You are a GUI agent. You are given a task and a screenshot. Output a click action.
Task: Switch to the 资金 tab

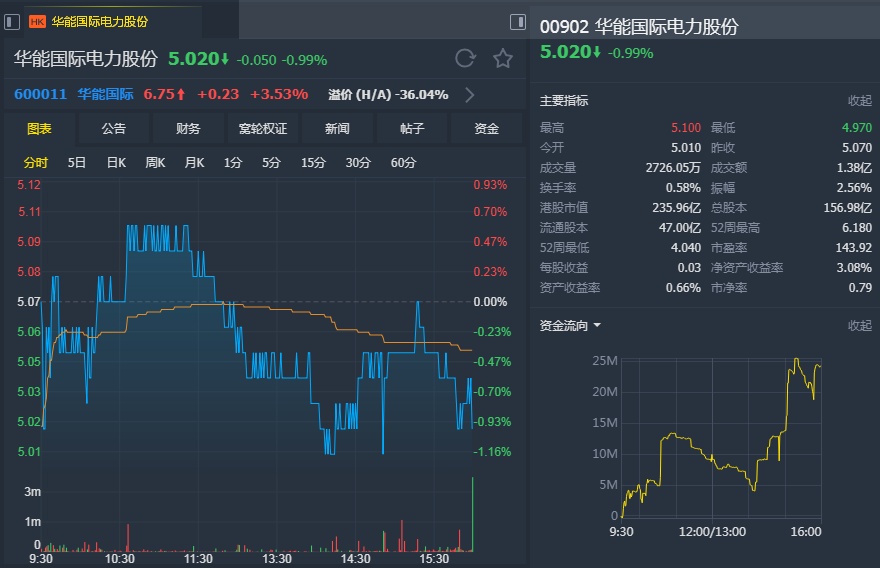(x=486, y=129)
